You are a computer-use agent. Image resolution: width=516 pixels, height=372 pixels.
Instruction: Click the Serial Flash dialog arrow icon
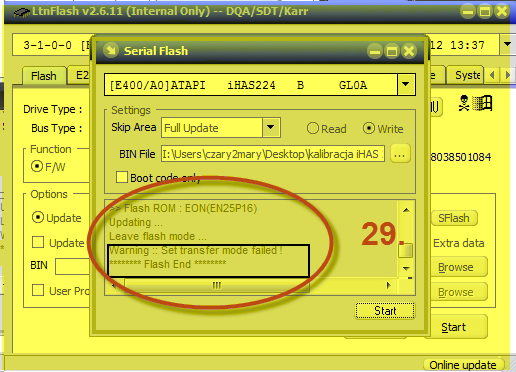tap(111, 50)
